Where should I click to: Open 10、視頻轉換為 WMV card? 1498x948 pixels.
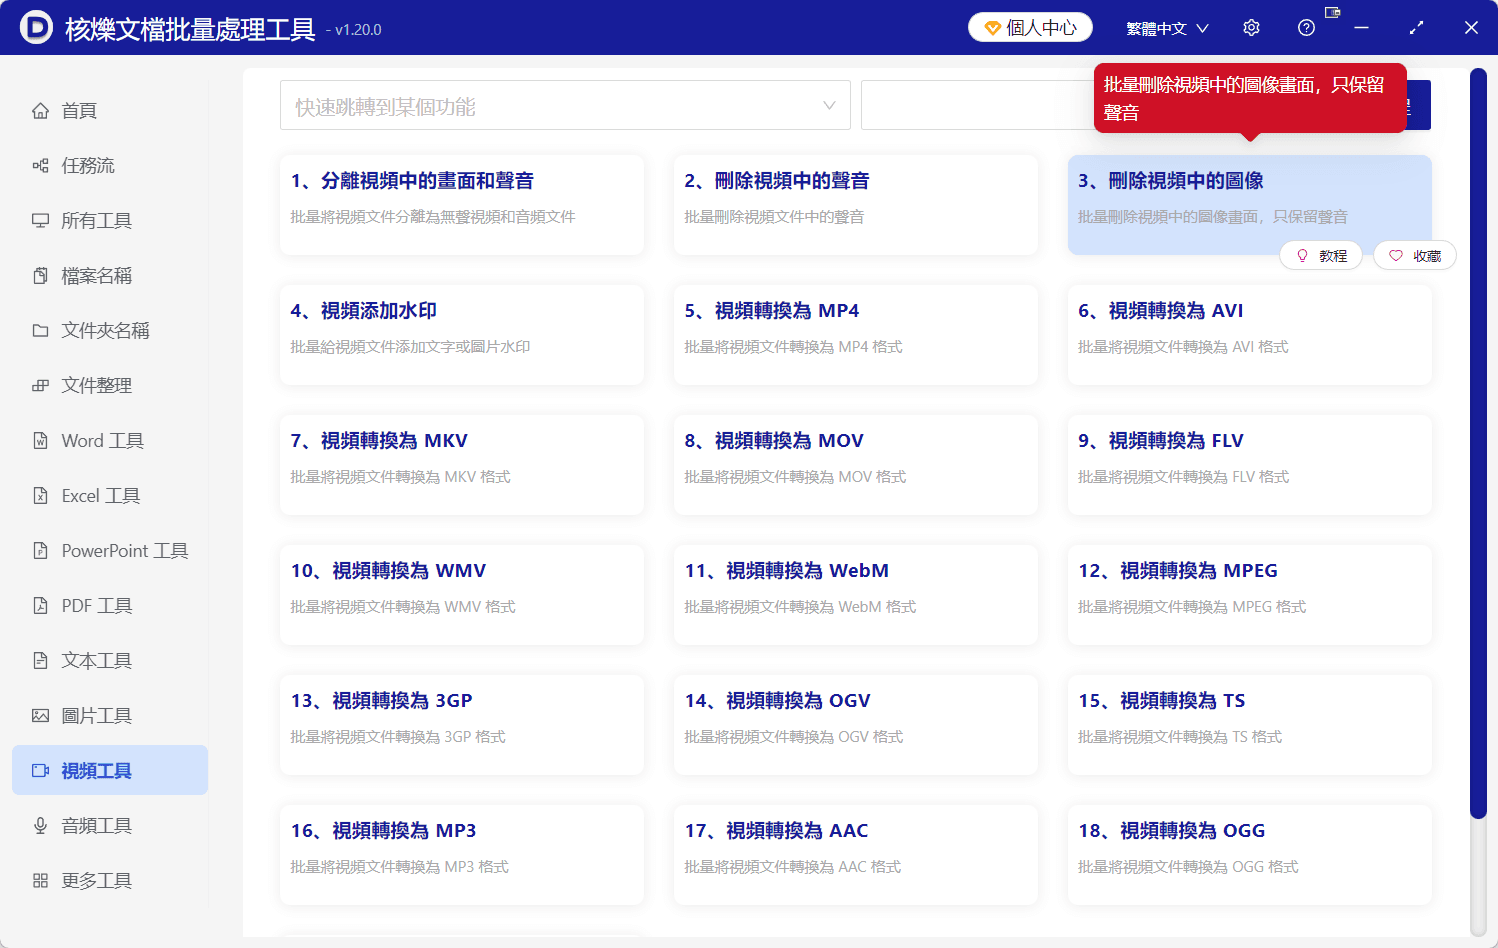462,595
